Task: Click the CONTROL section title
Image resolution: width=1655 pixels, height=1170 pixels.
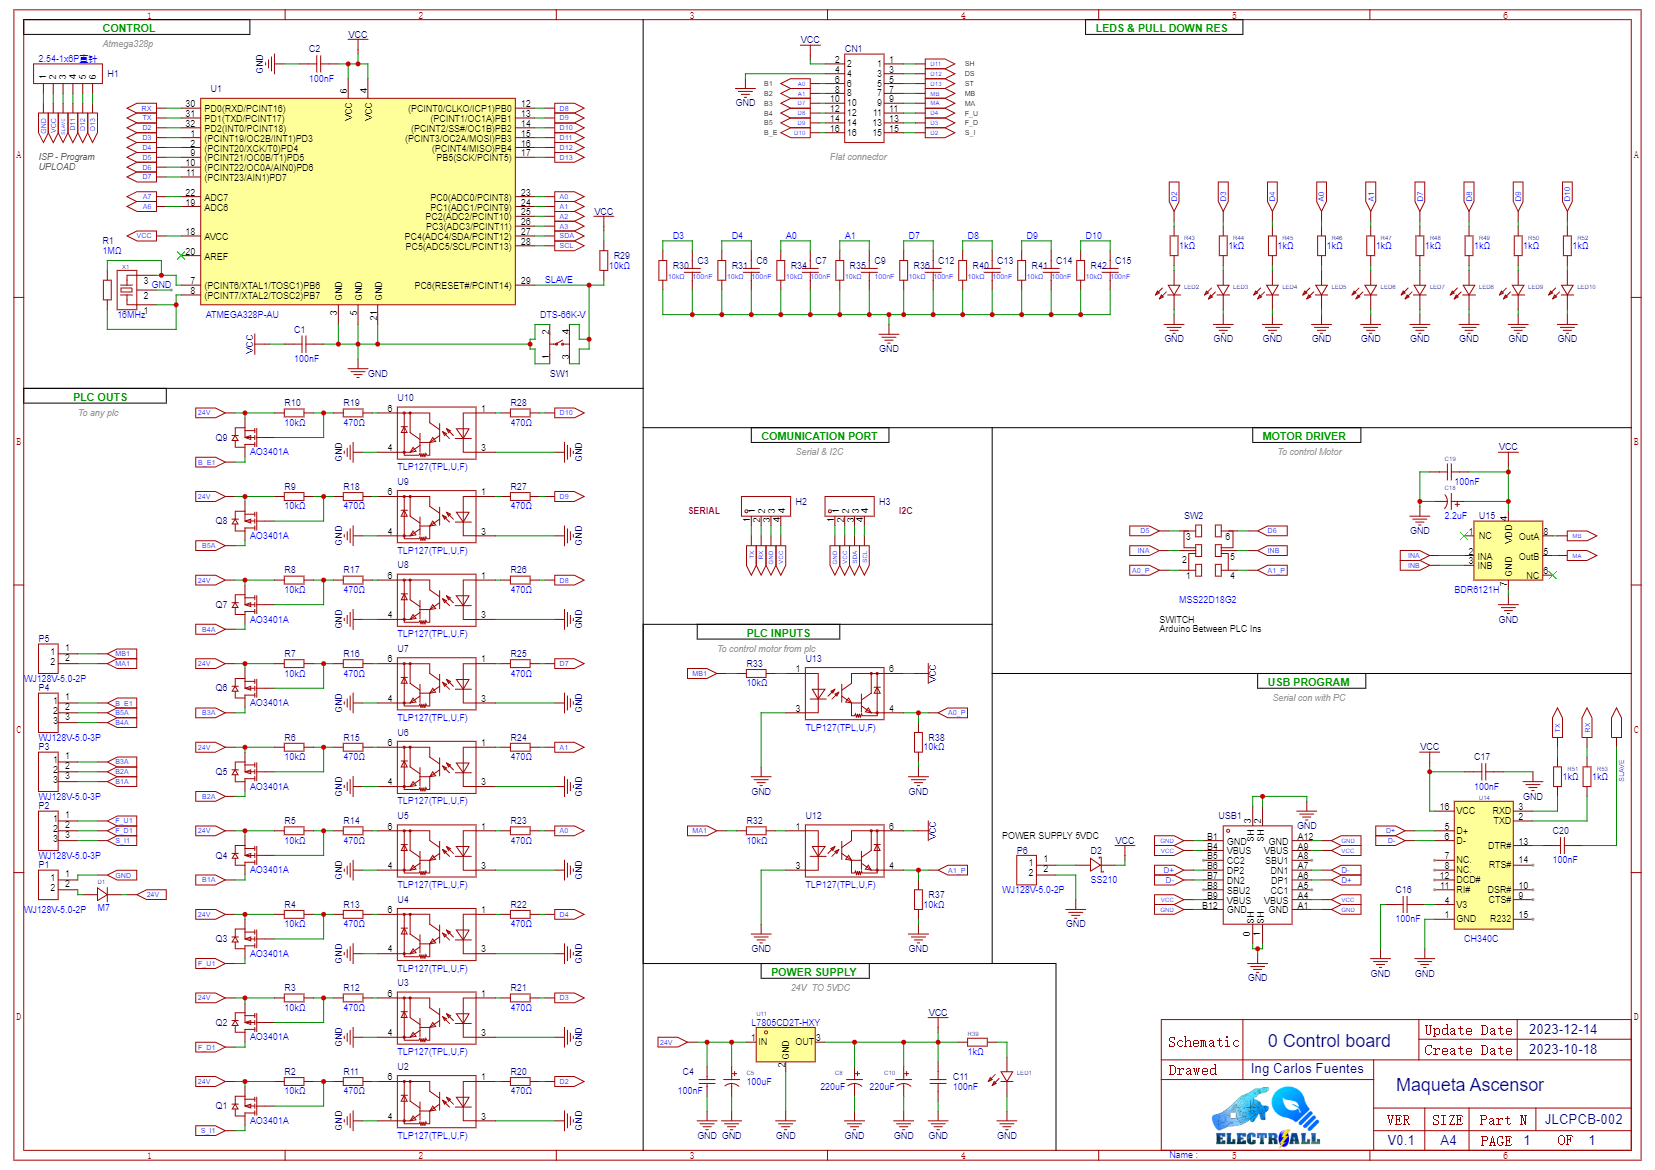Action: (129, 28)
